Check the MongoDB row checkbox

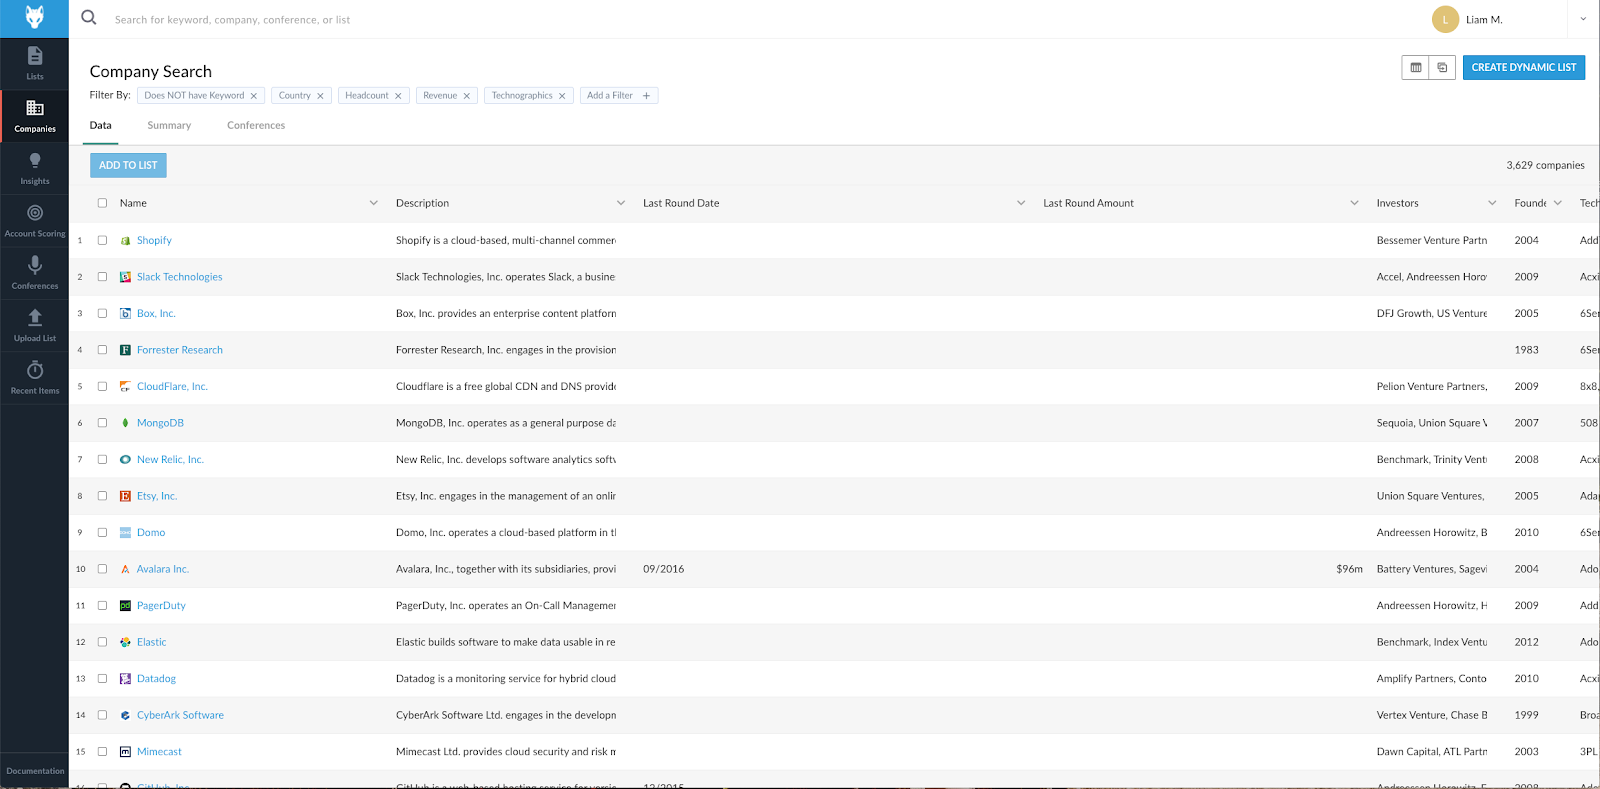[x=102, y=423]
